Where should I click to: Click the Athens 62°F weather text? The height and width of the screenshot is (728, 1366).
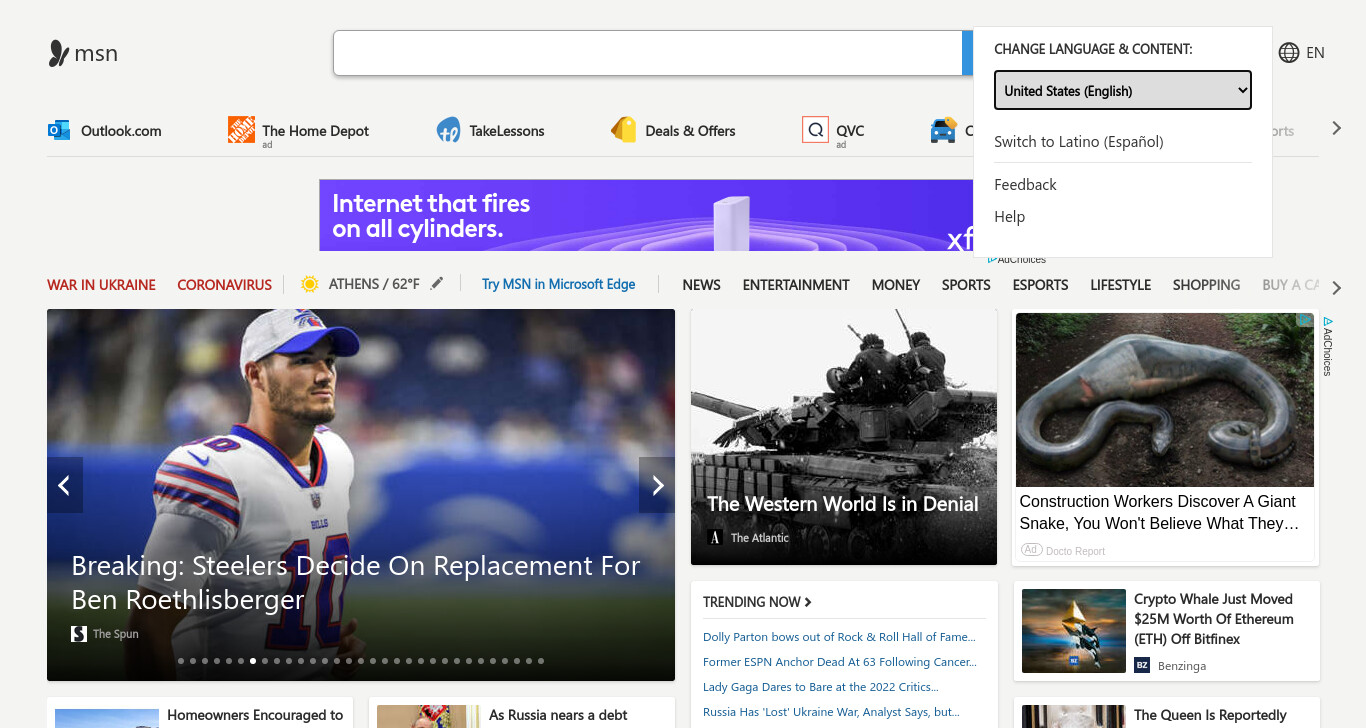(x=374, y=284)
